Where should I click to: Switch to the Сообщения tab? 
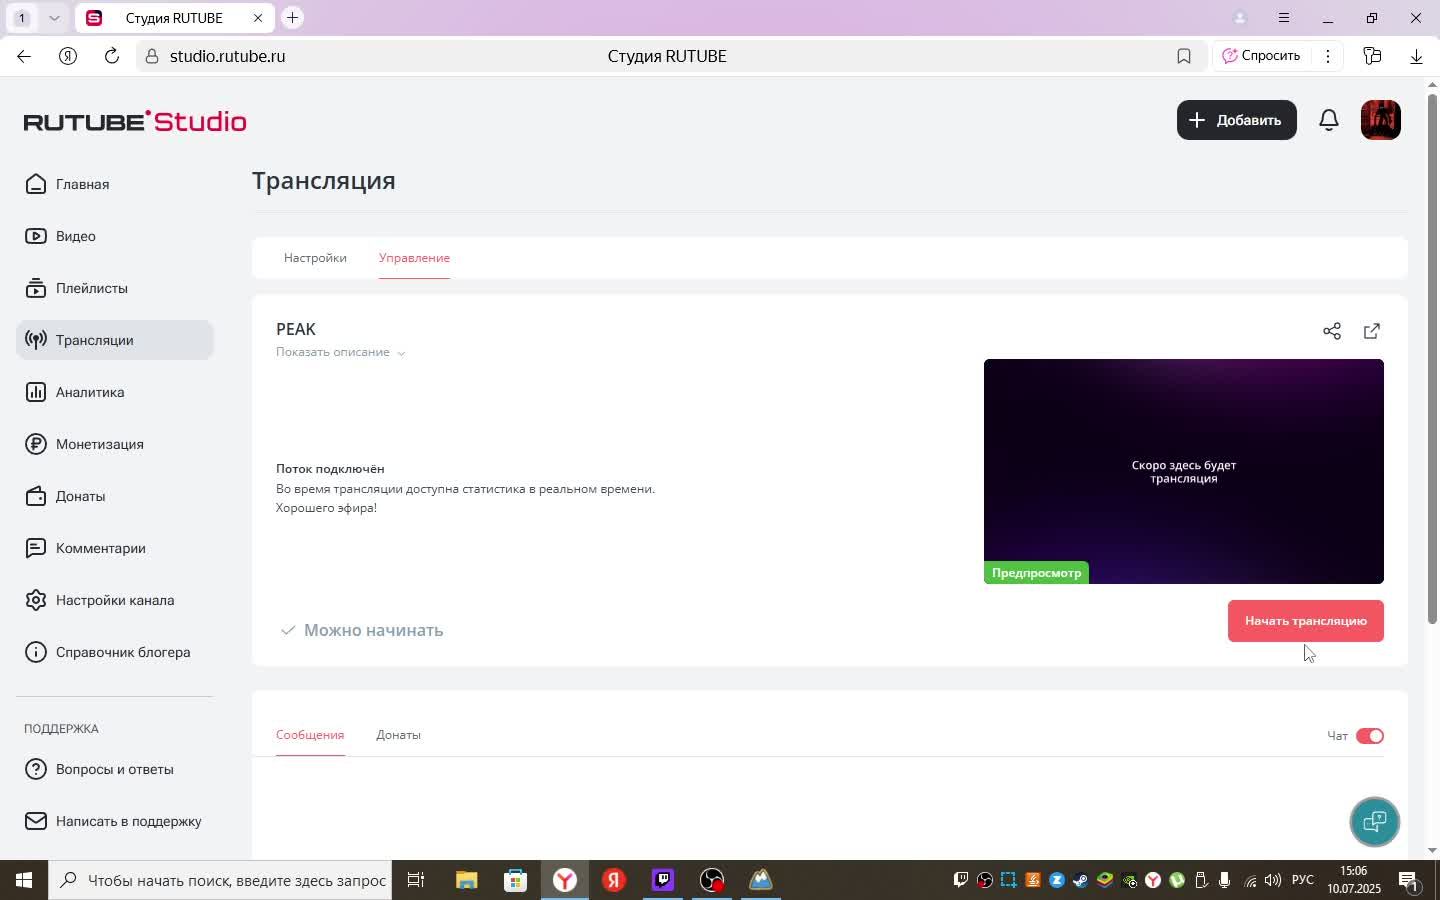(x=310, y=735)
